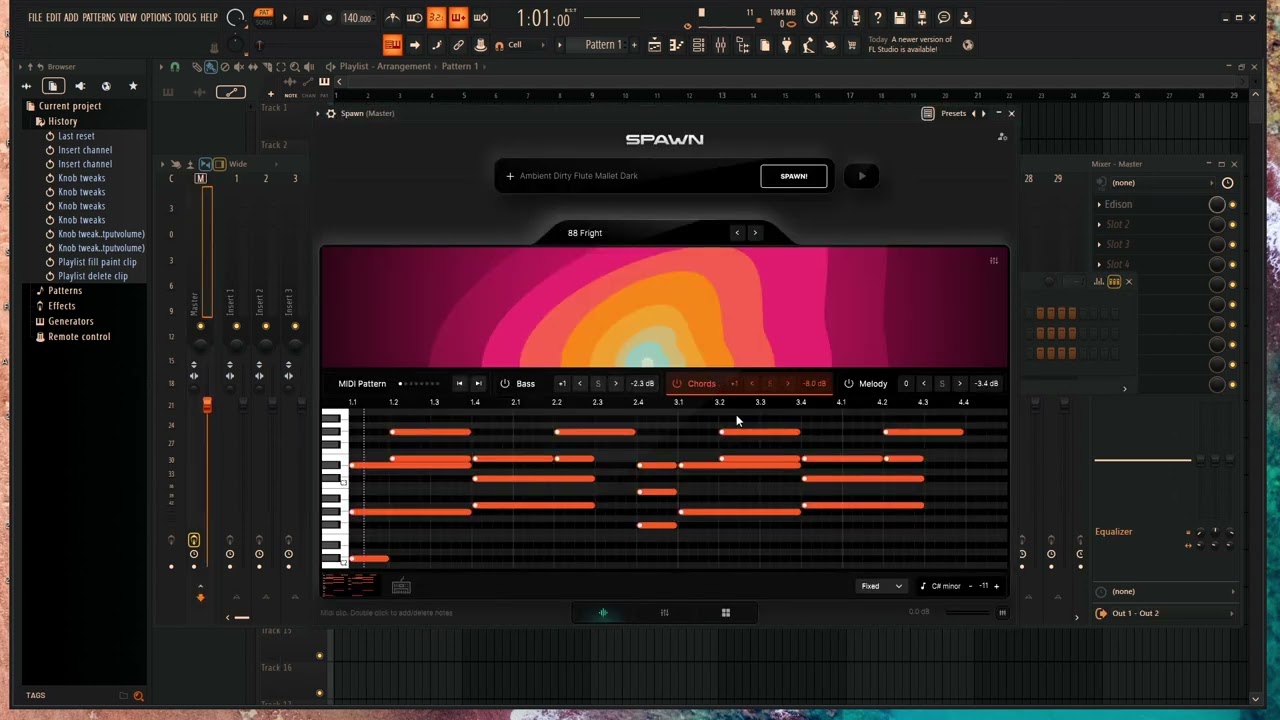Select 'Last reset' history entry

[76, 136]
